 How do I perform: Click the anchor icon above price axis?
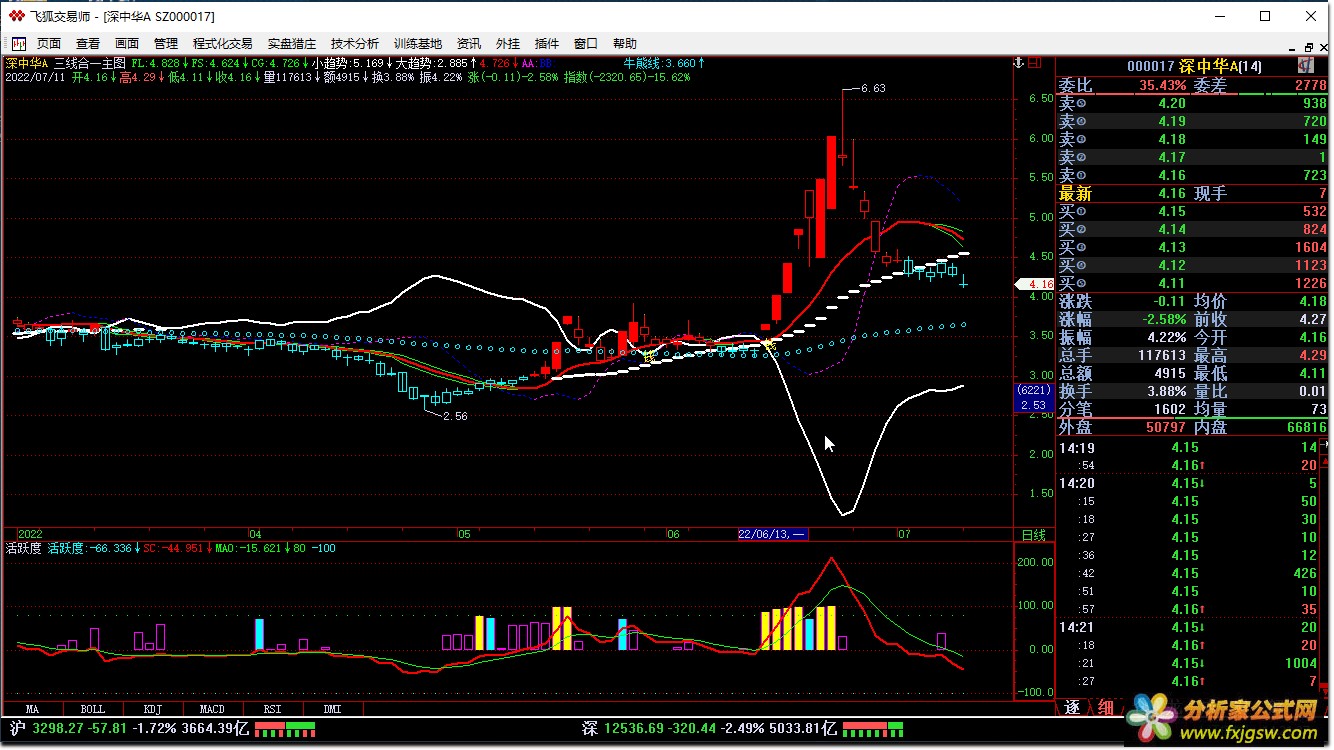1019,63
